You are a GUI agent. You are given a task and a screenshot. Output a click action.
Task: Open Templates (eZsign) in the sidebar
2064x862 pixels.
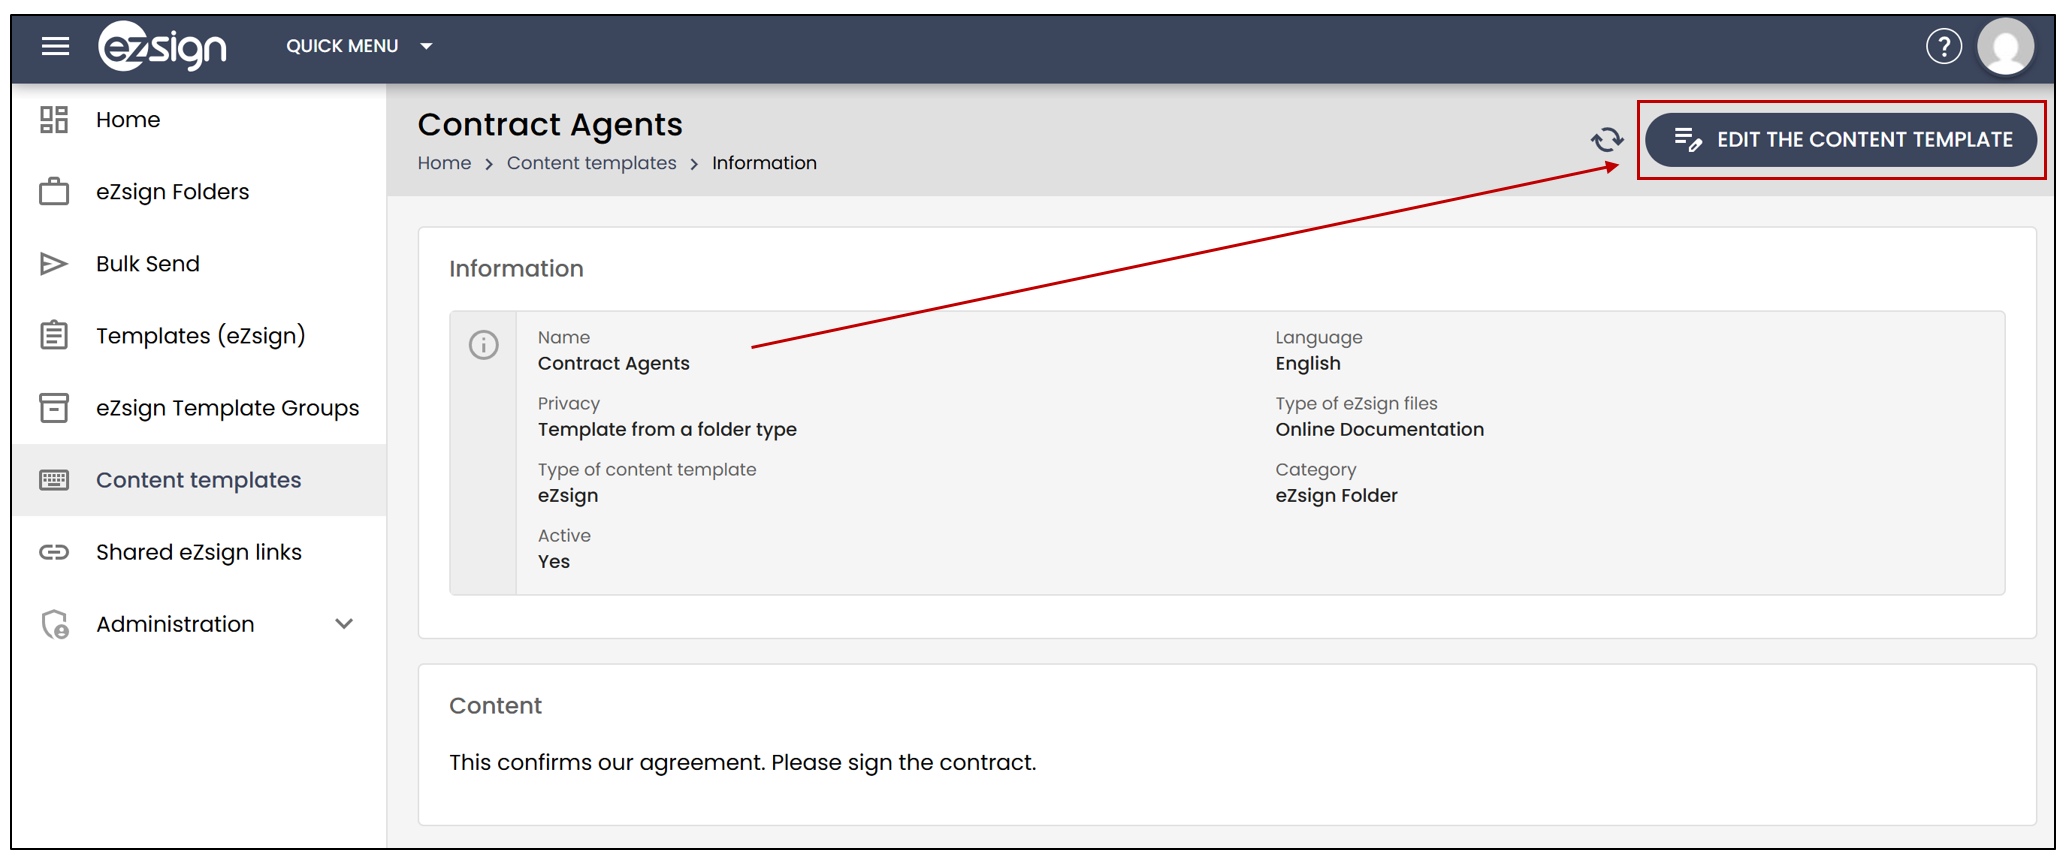pyautogui.click(x=199, y=336)
